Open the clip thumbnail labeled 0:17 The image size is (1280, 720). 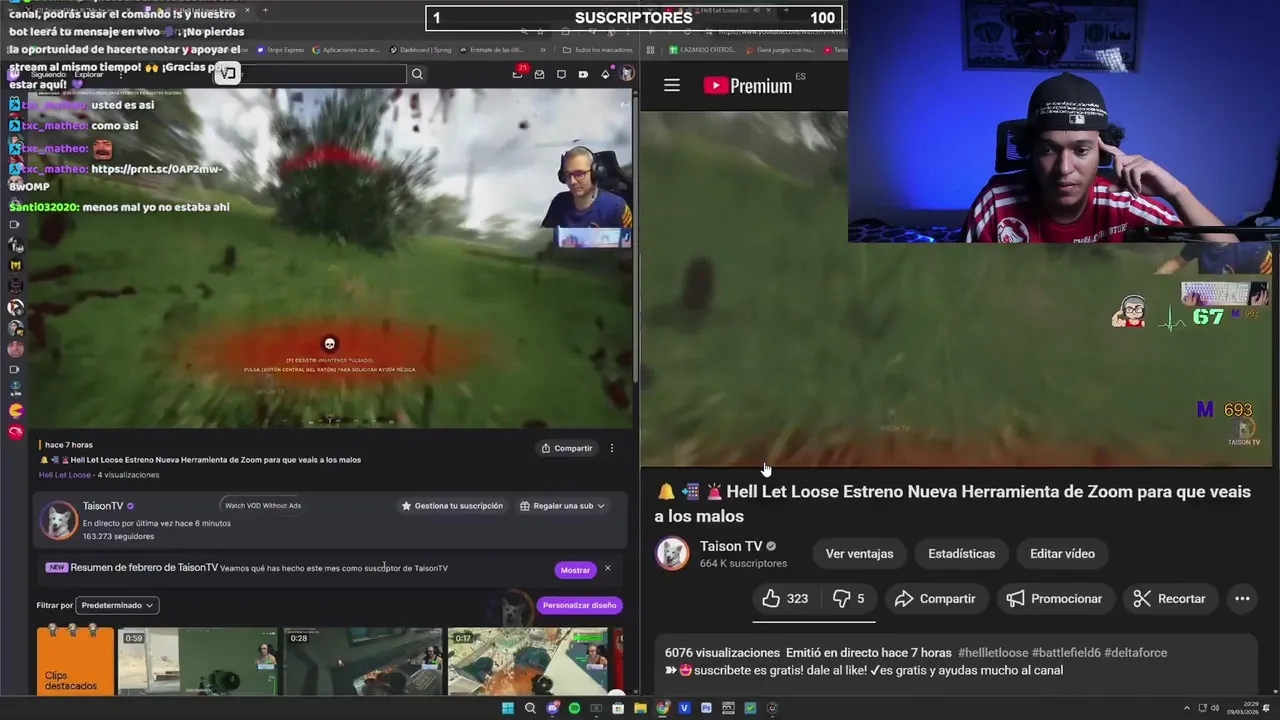(x=527, y=660)
